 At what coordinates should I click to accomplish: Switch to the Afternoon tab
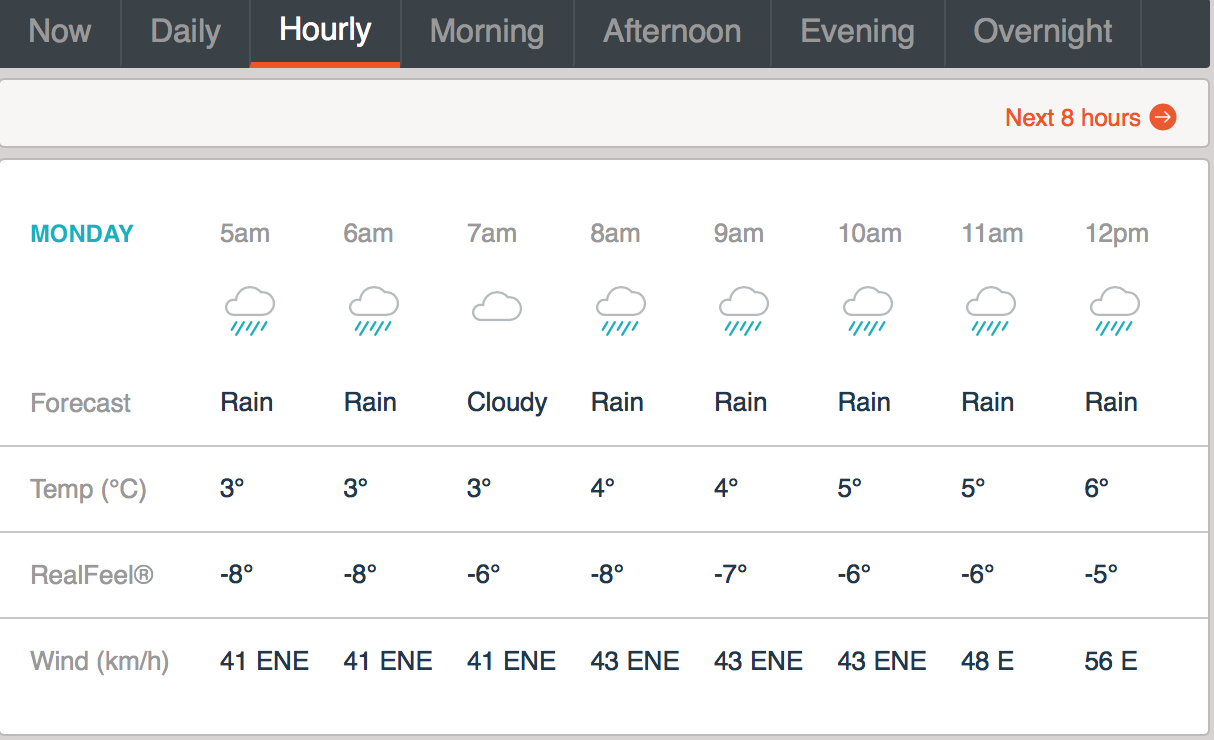(672, 31)
